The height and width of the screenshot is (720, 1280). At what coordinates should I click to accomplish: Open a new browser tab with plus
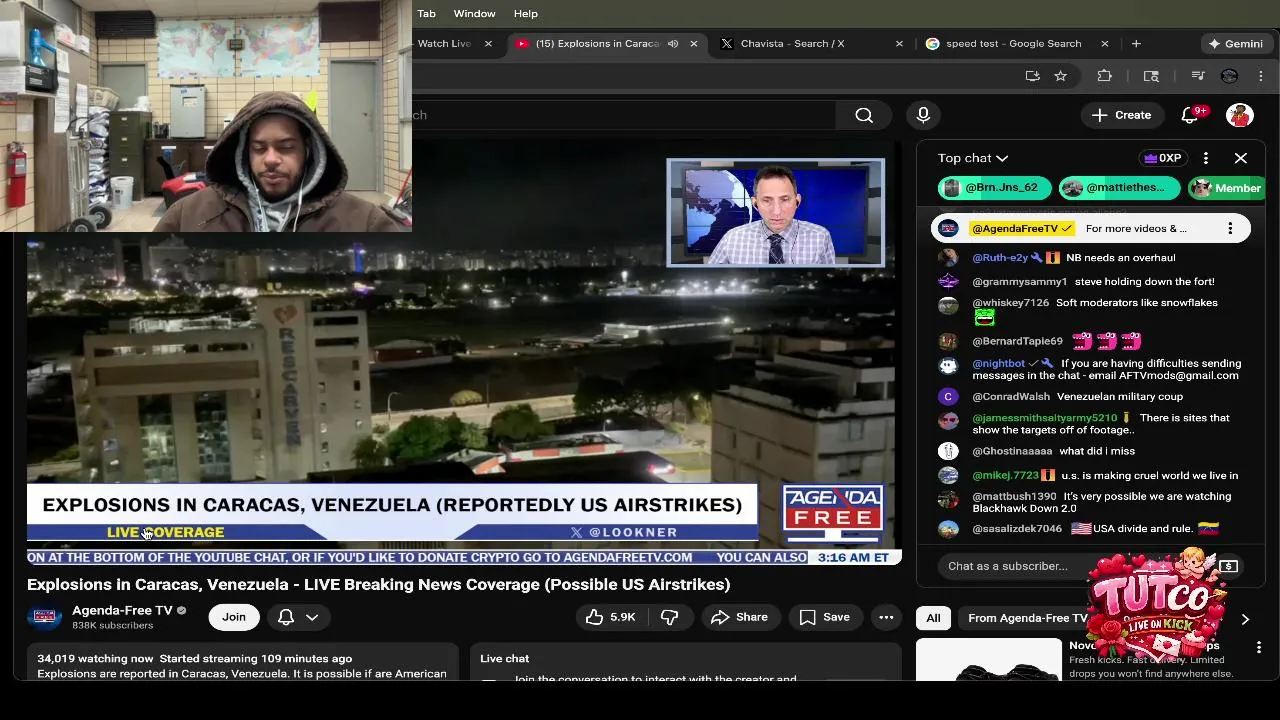[1136, 44]
